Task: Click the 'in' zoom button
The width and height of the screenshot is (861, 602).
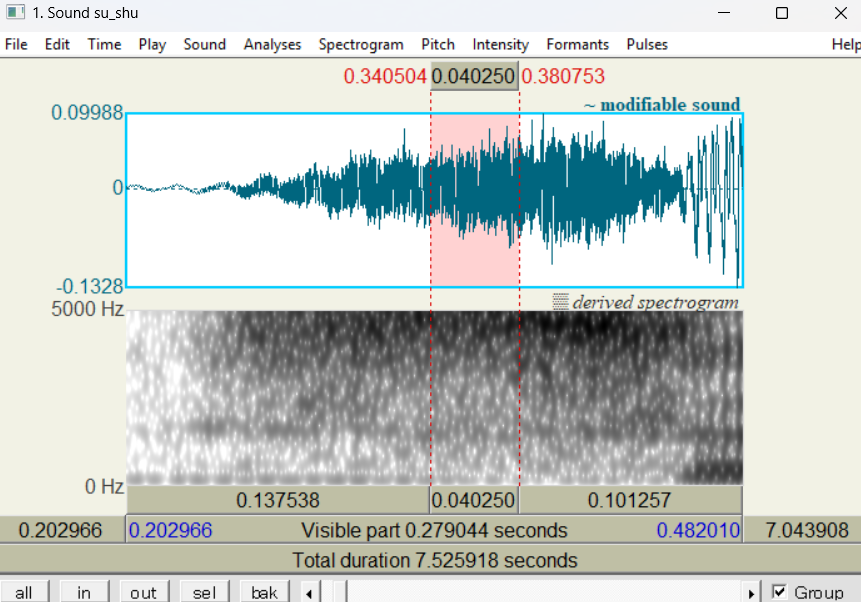Action: tap(84, 592)
